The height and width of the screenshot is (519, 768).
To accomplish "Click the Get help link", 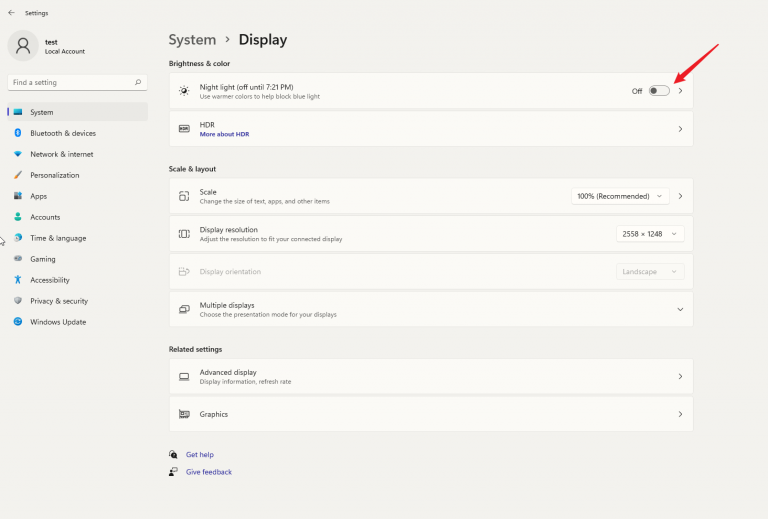I will pos(199,454).
